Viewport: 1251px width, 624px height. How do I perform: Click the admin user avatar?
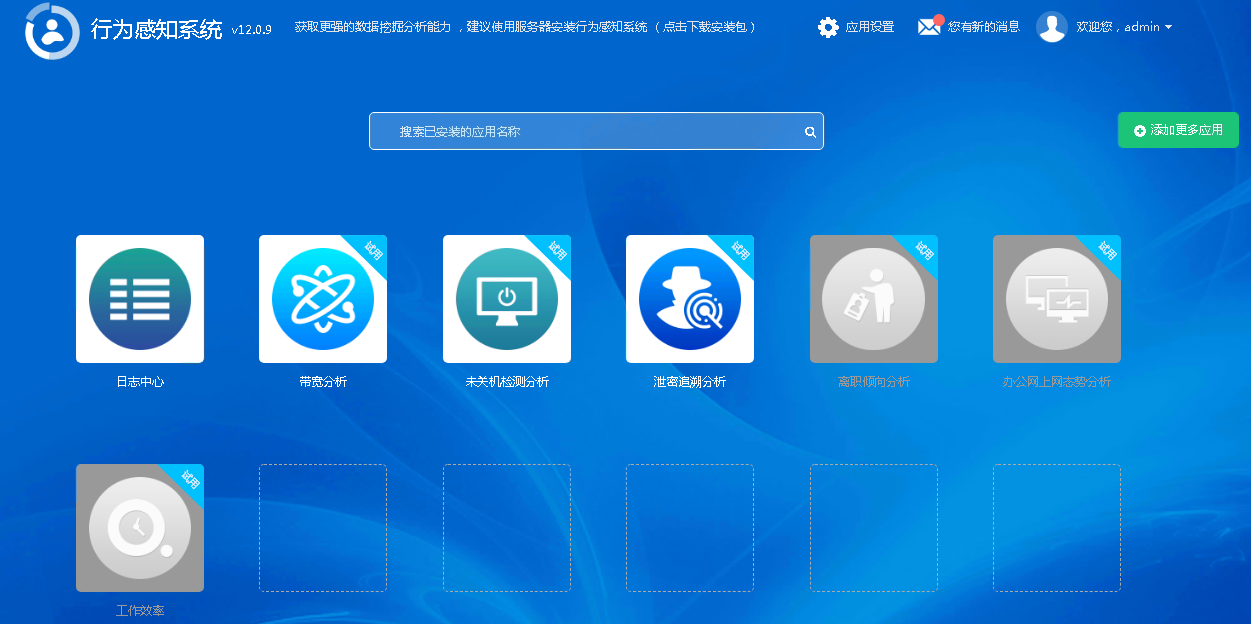(1052, 27)
